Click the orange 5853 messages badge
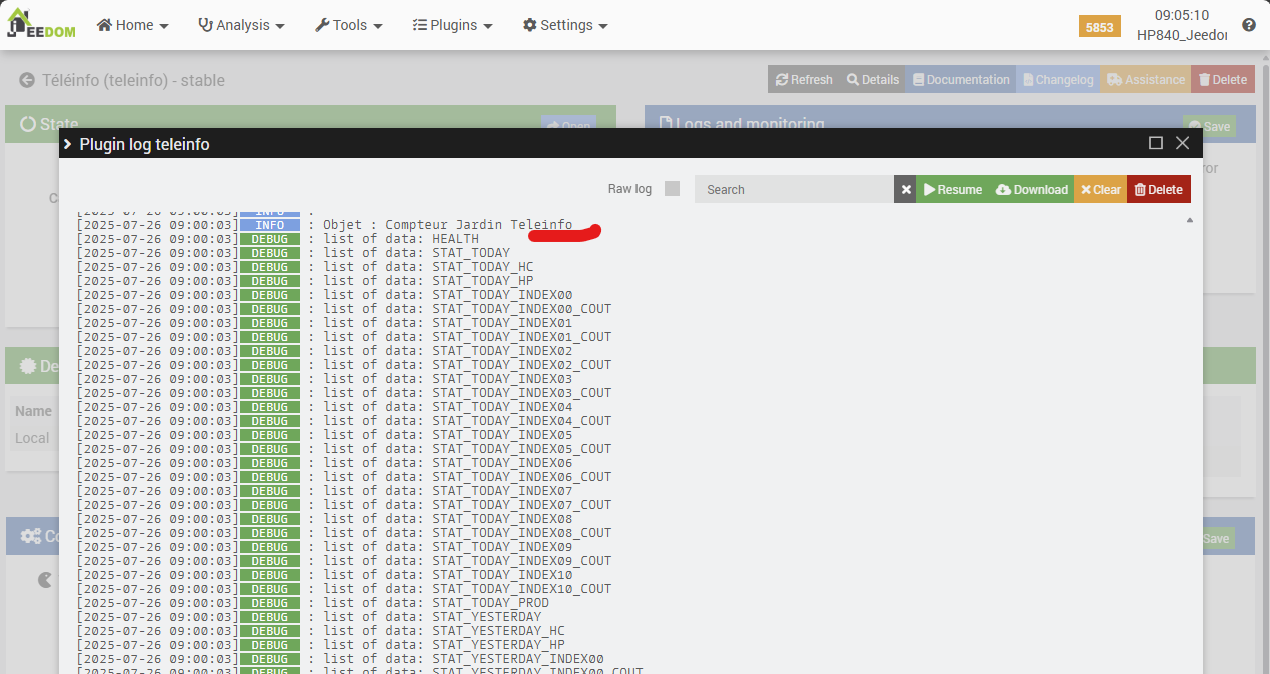 pyautogui.click(x=1099, y=27)
